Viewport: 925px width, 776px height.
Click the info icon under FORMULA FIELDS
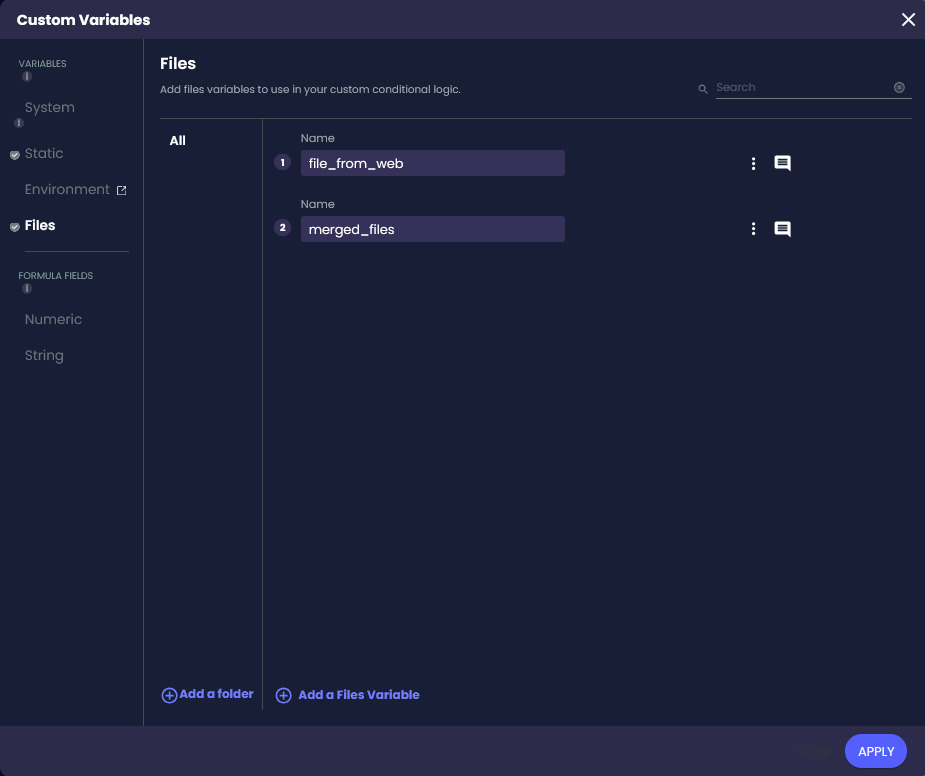(x=27, y=289)
